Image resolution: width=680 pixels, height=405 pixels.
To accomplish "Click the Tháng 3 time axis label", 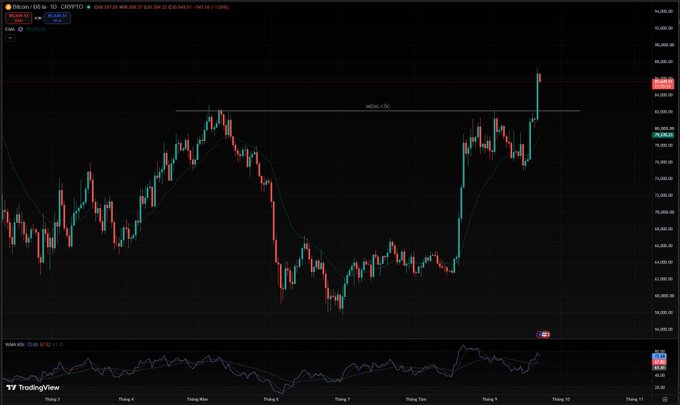I will coord(52,399).
